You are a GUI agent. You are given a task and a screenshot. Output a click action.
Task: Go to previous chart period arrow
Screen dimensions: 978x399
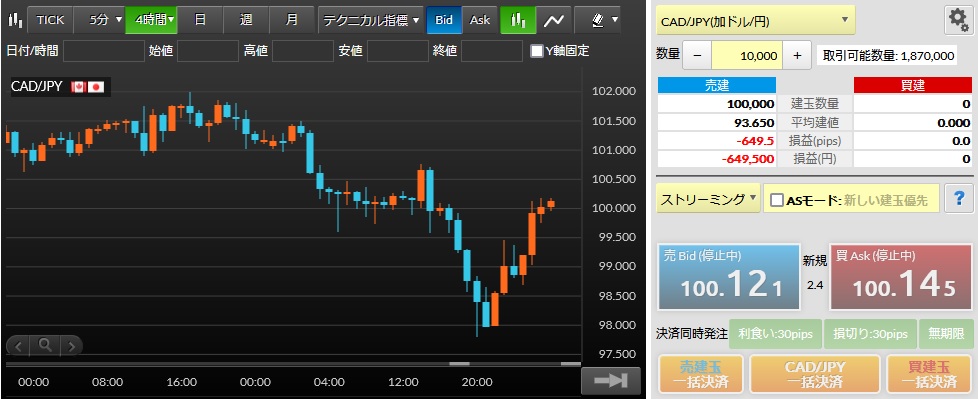point(19,345)
